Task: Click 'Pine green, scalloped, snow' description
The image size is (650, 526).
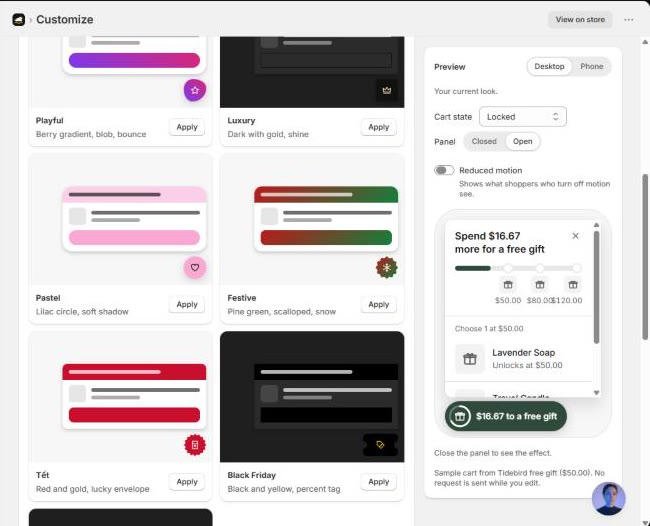Action: coord(281,312)
